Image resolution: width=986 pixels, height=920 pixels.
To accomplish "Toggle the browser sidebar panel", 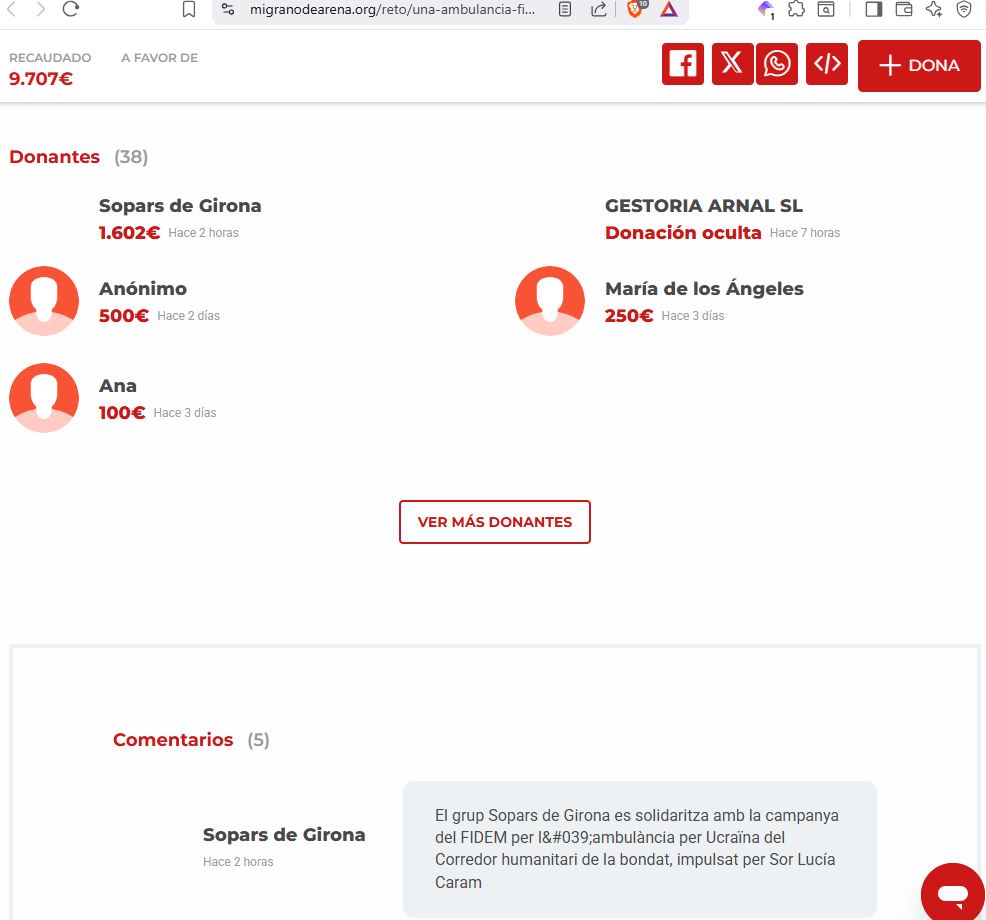I will (x=873, y=9).
